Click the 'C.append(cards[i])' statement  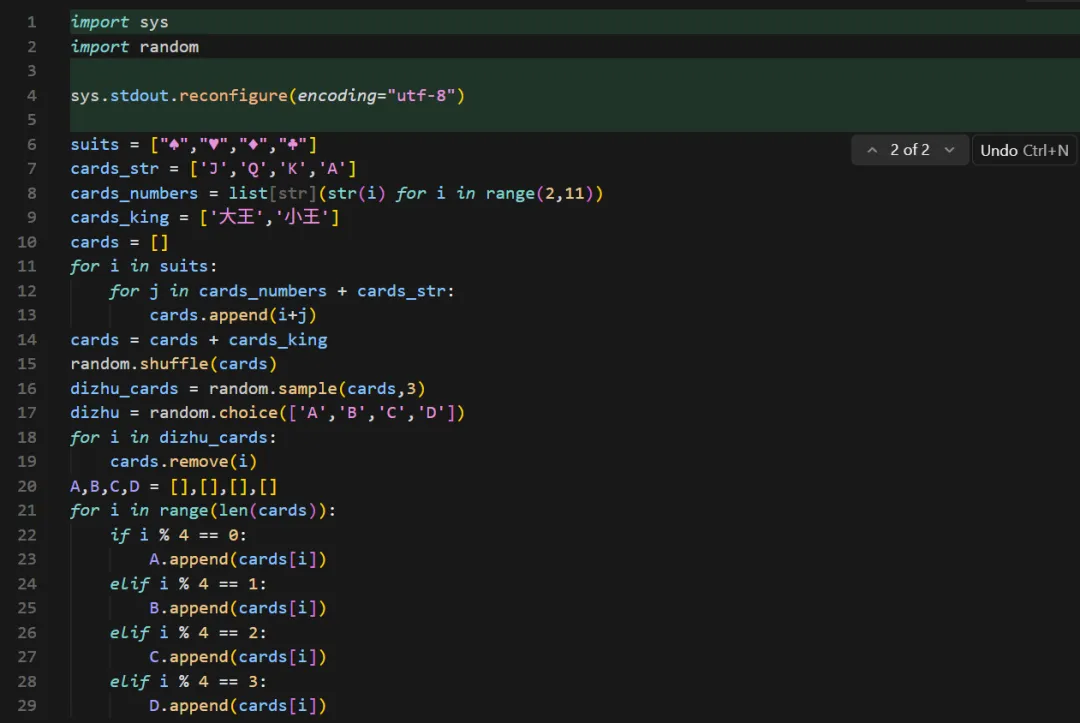(238, 658)
